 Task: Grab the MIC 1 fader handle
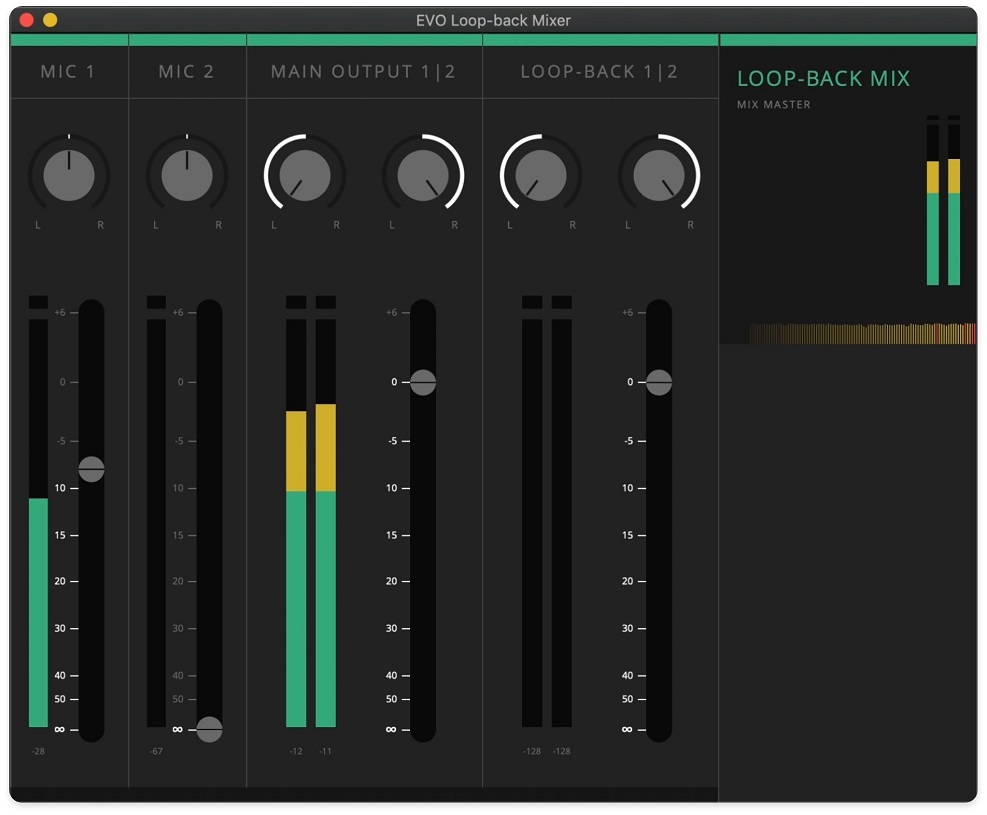coord(91,469)
